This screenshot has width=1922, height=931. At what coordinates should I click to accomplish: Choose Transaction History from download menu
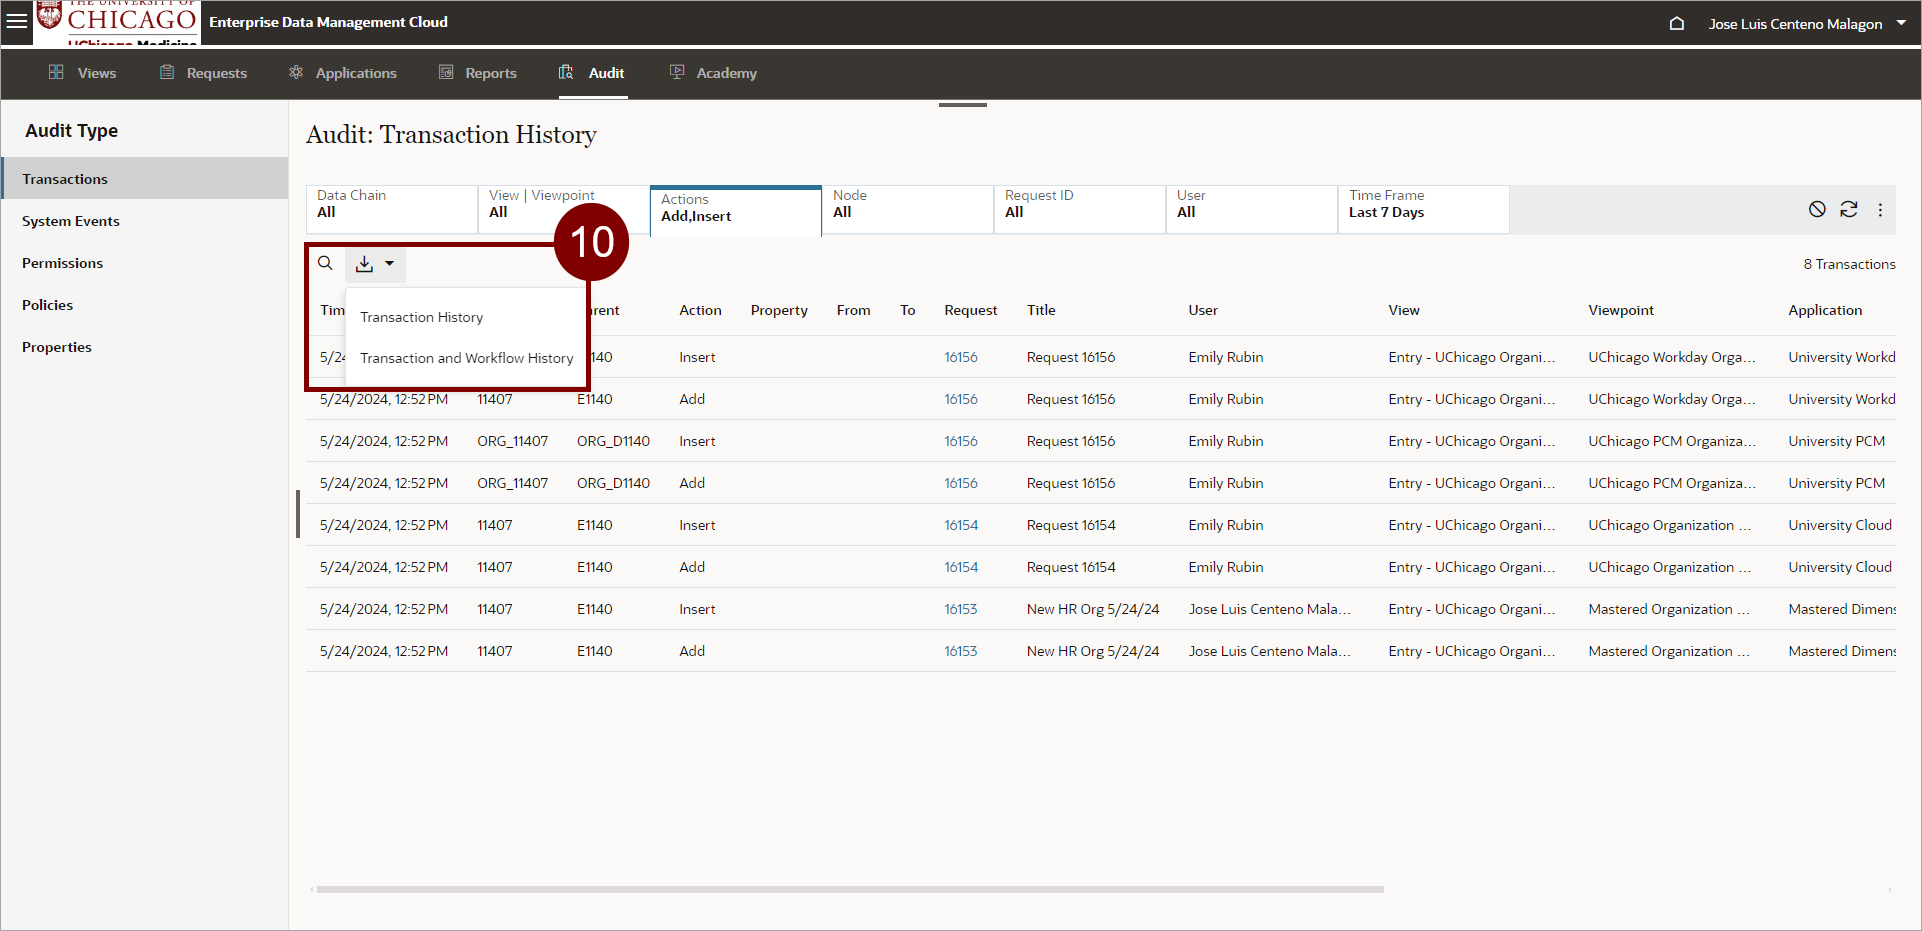421,317
